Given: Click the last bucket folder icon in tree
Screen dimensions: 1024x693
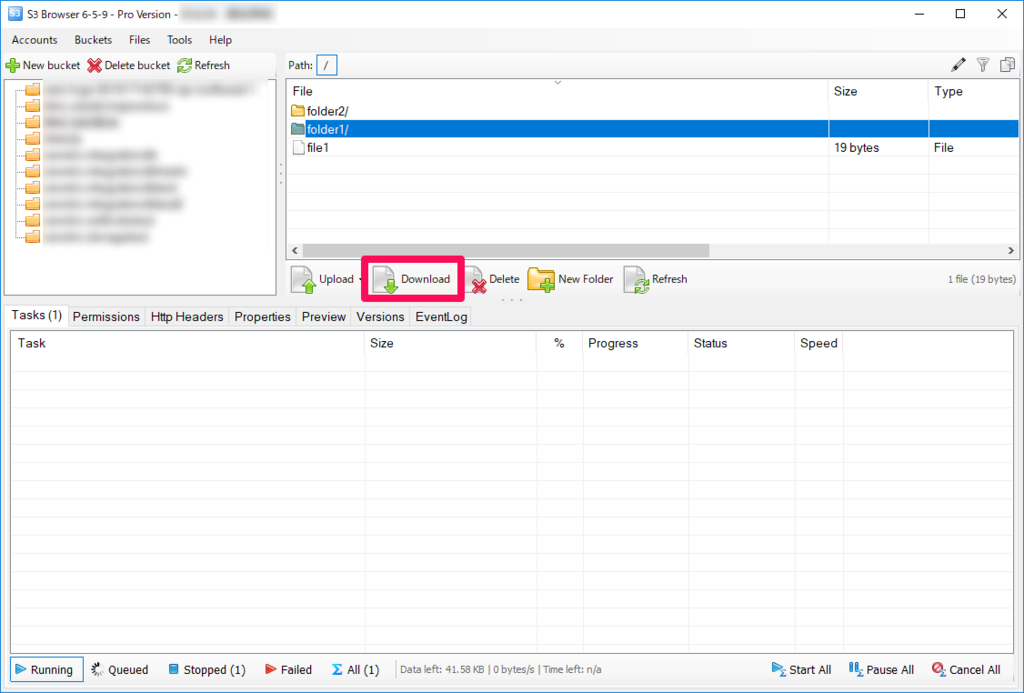Looking at the screenshot, I should pyautogui.click(x=33, y=236).
